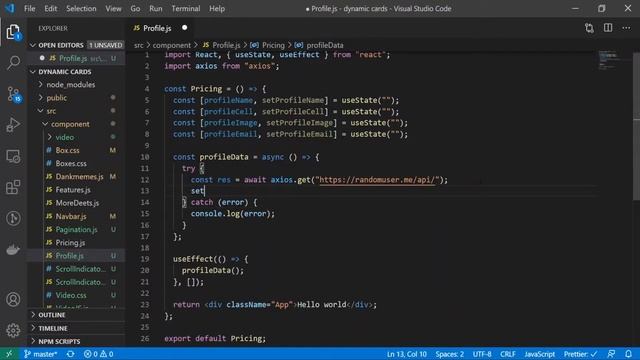Open the Git history timeline icon

pyautogui.click(x=13, y=218)
